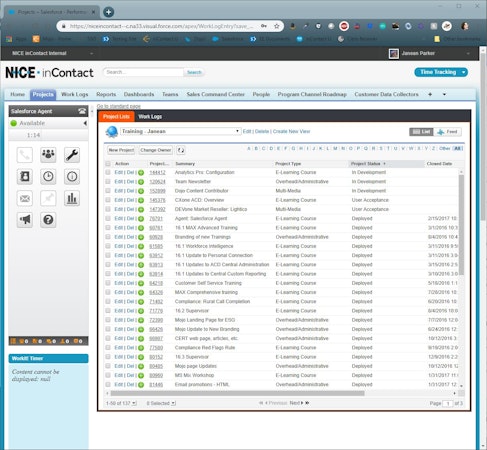Open the wrench settings tool

tap(72, 155)
